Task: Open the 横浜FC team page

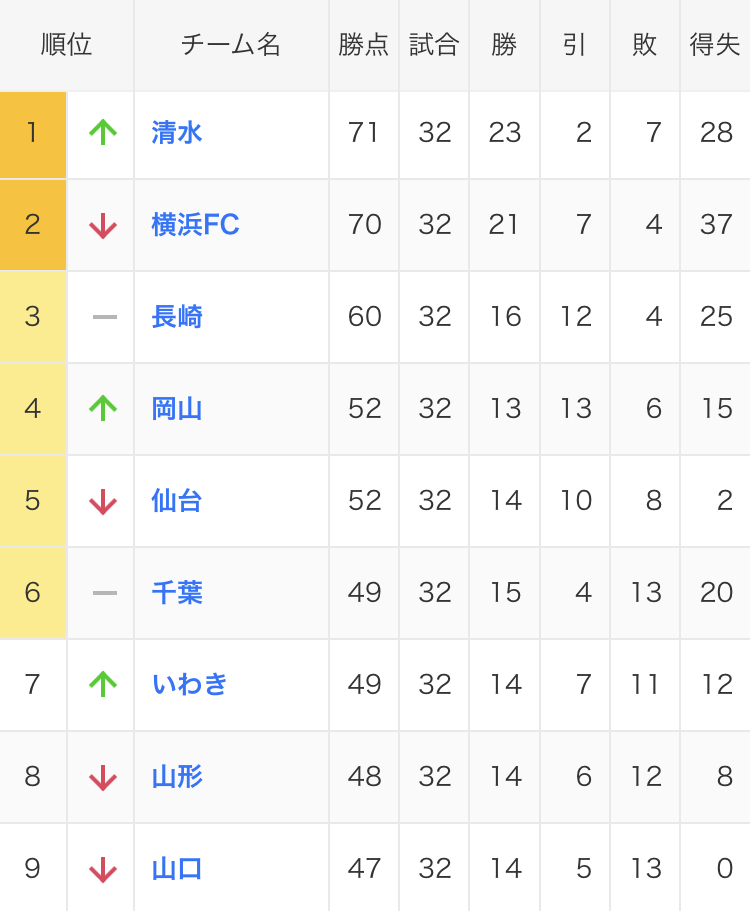Action: point(195,225)
